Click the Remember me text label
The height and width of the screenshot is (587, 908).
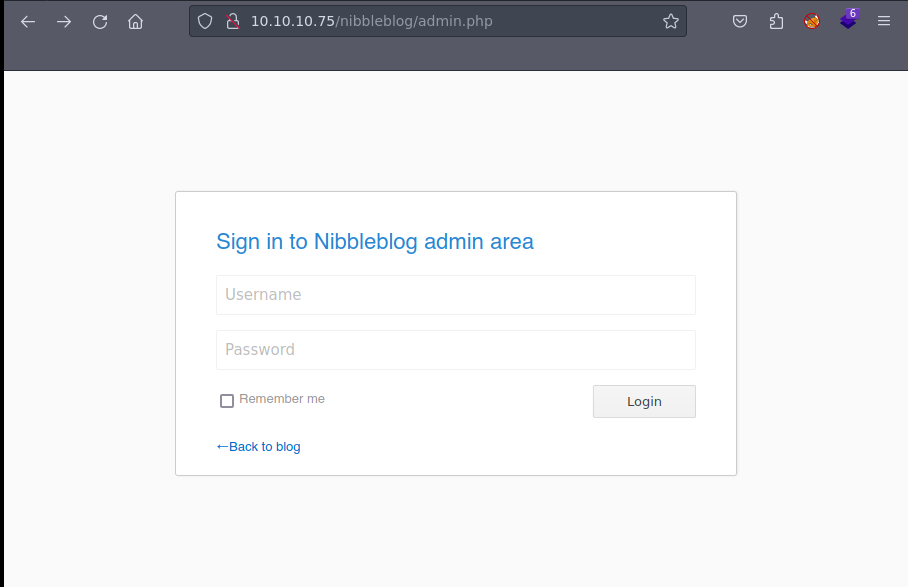click(x=282, y=398)
